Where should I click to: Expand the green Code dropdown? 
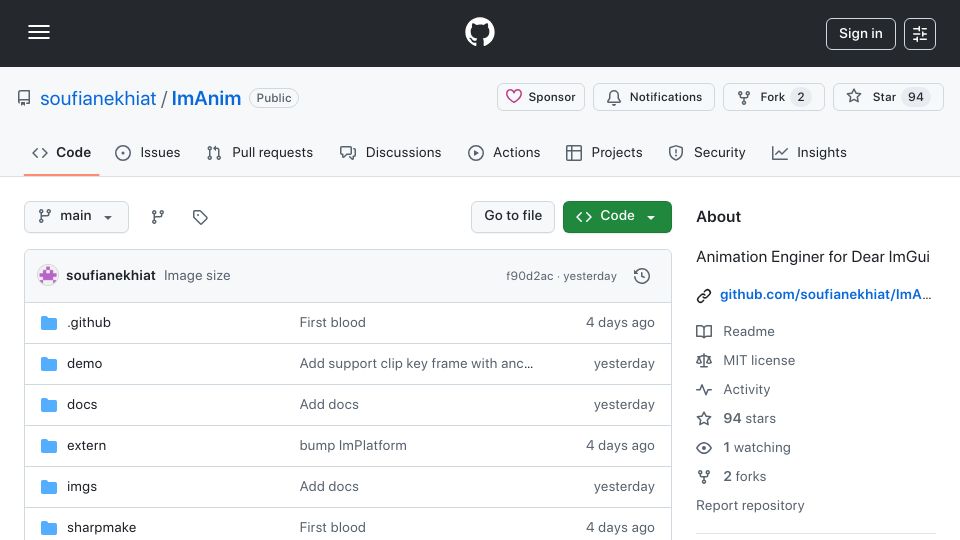point(617,217)
